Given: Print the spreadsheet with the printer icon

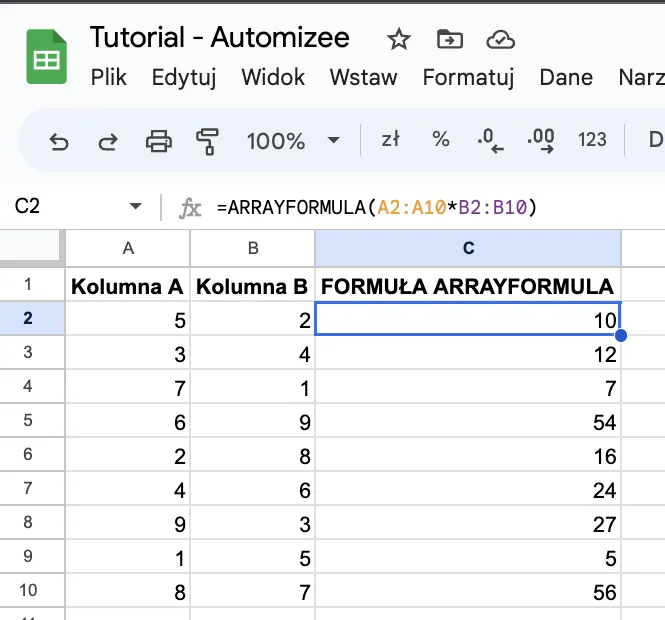Looking at the screenshot, I should click(159, 141).
